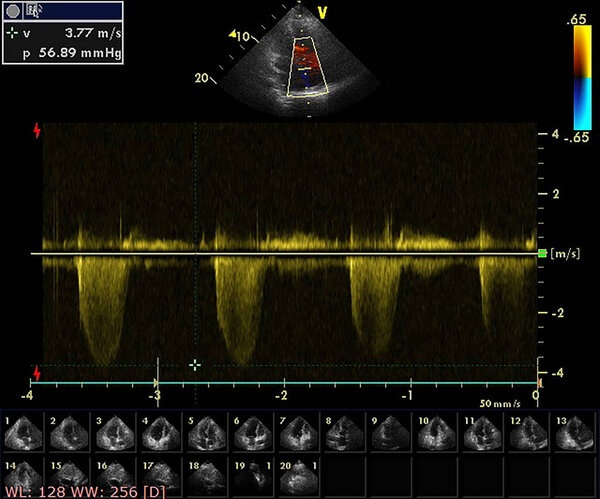Click the red lightning icon above the timeline
The image size is (600, 499).
[x=37, y=373]
